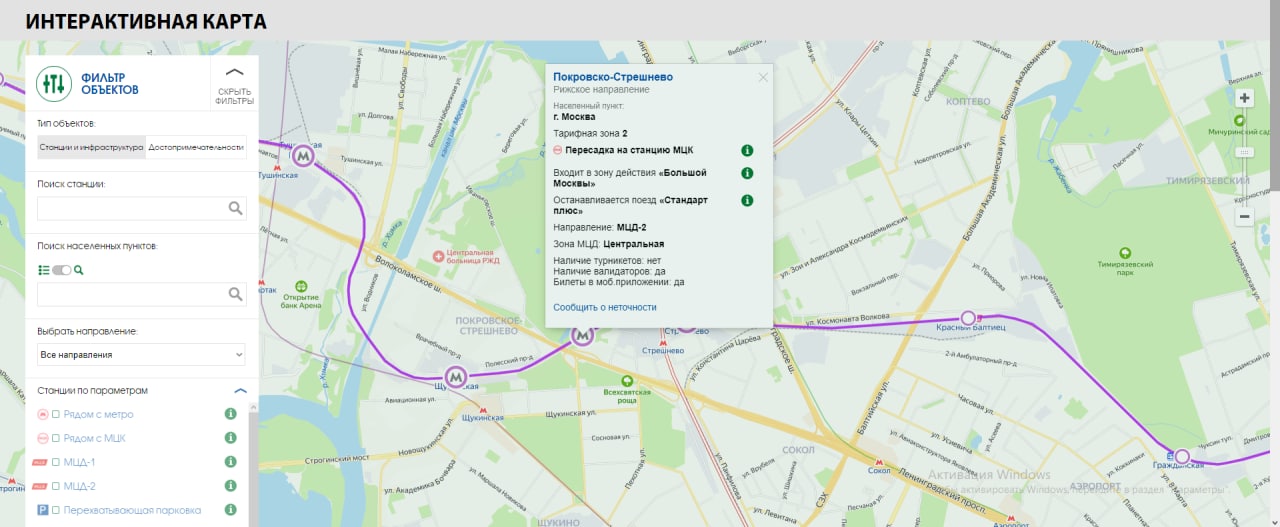
Task: Click the small green search icon beside the toggle
Action: 78,270
